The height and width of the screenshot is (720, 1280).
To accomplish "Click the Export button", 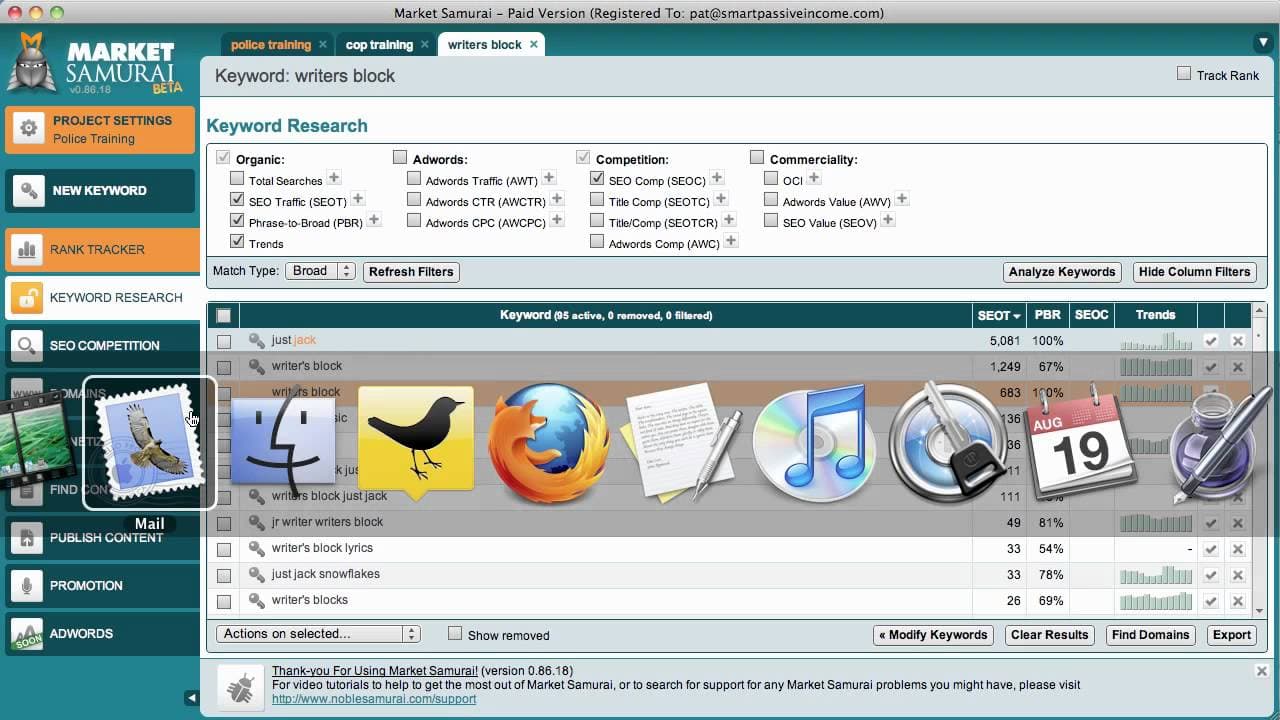I will tap(1232, 634).
